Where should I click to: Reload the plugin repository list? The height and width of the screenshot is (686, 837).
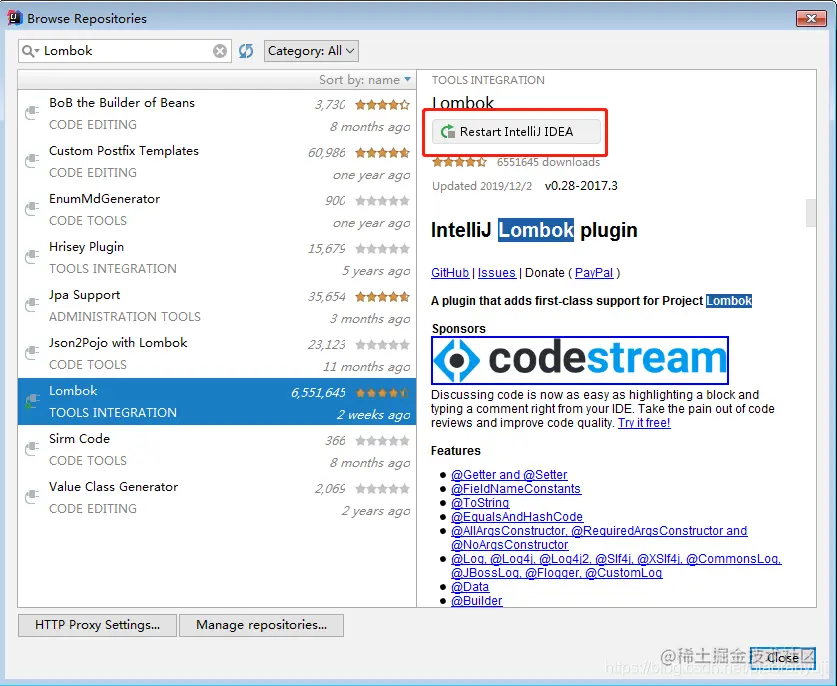246,51
